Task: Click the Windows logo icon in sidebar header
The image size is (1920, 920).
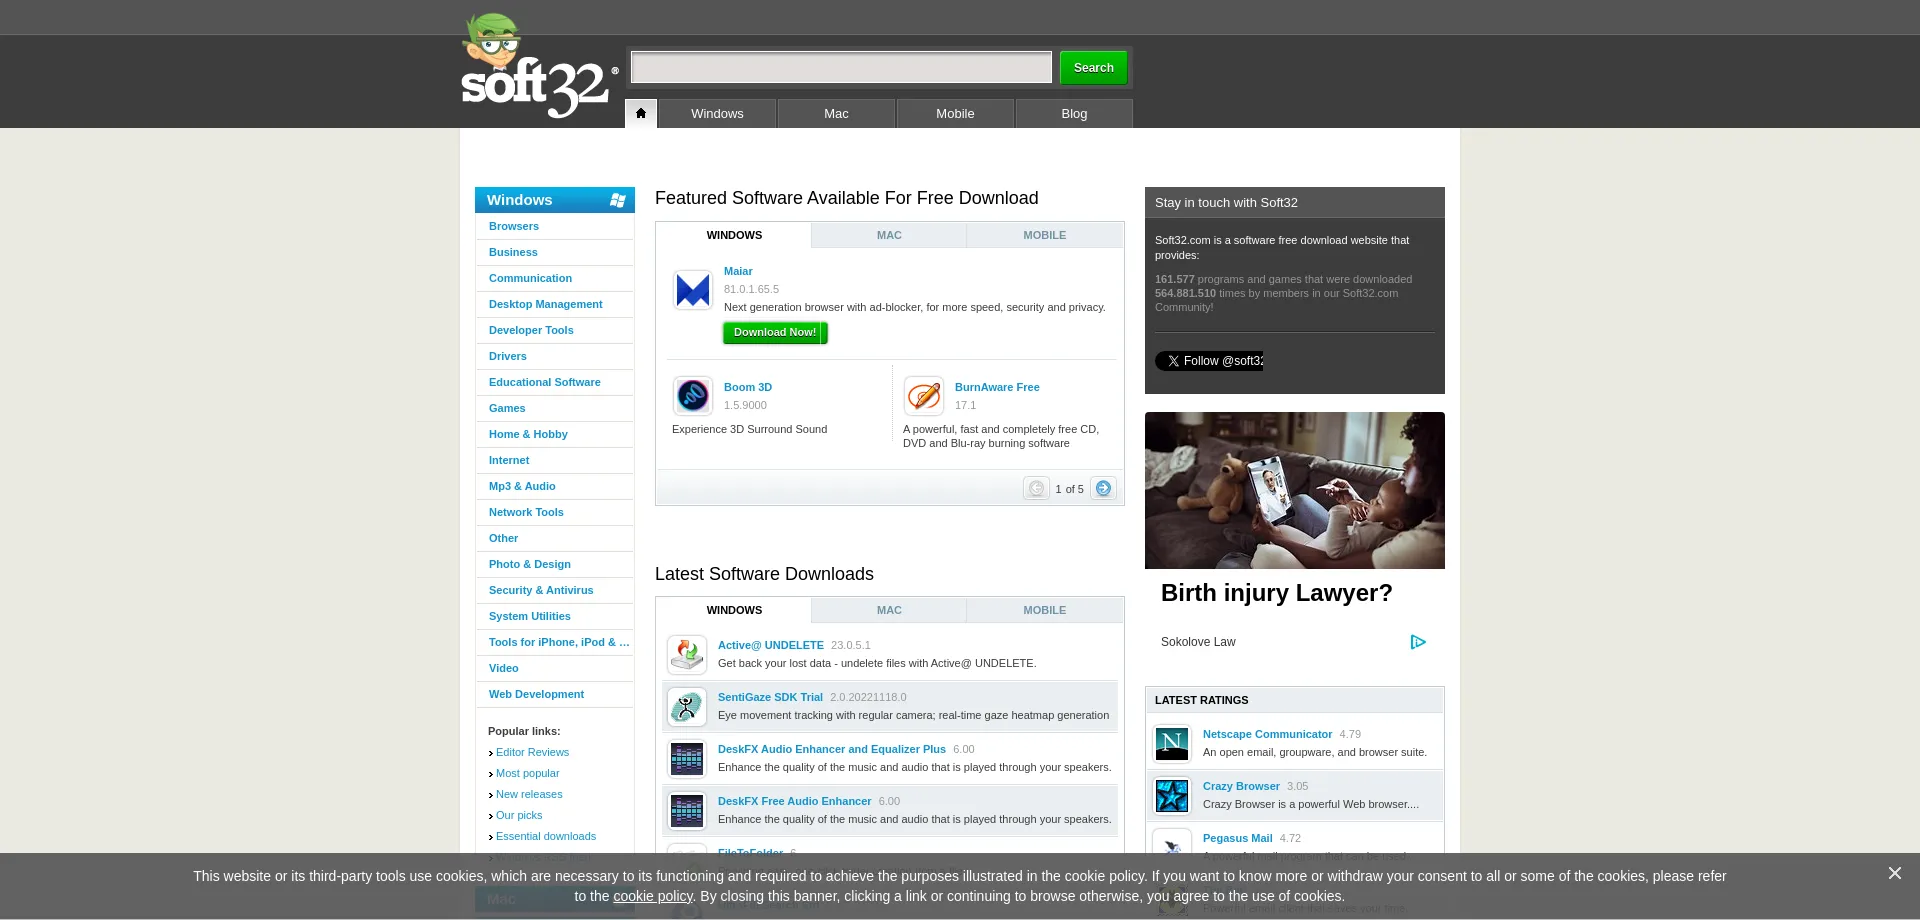Action: pos(618,200)
